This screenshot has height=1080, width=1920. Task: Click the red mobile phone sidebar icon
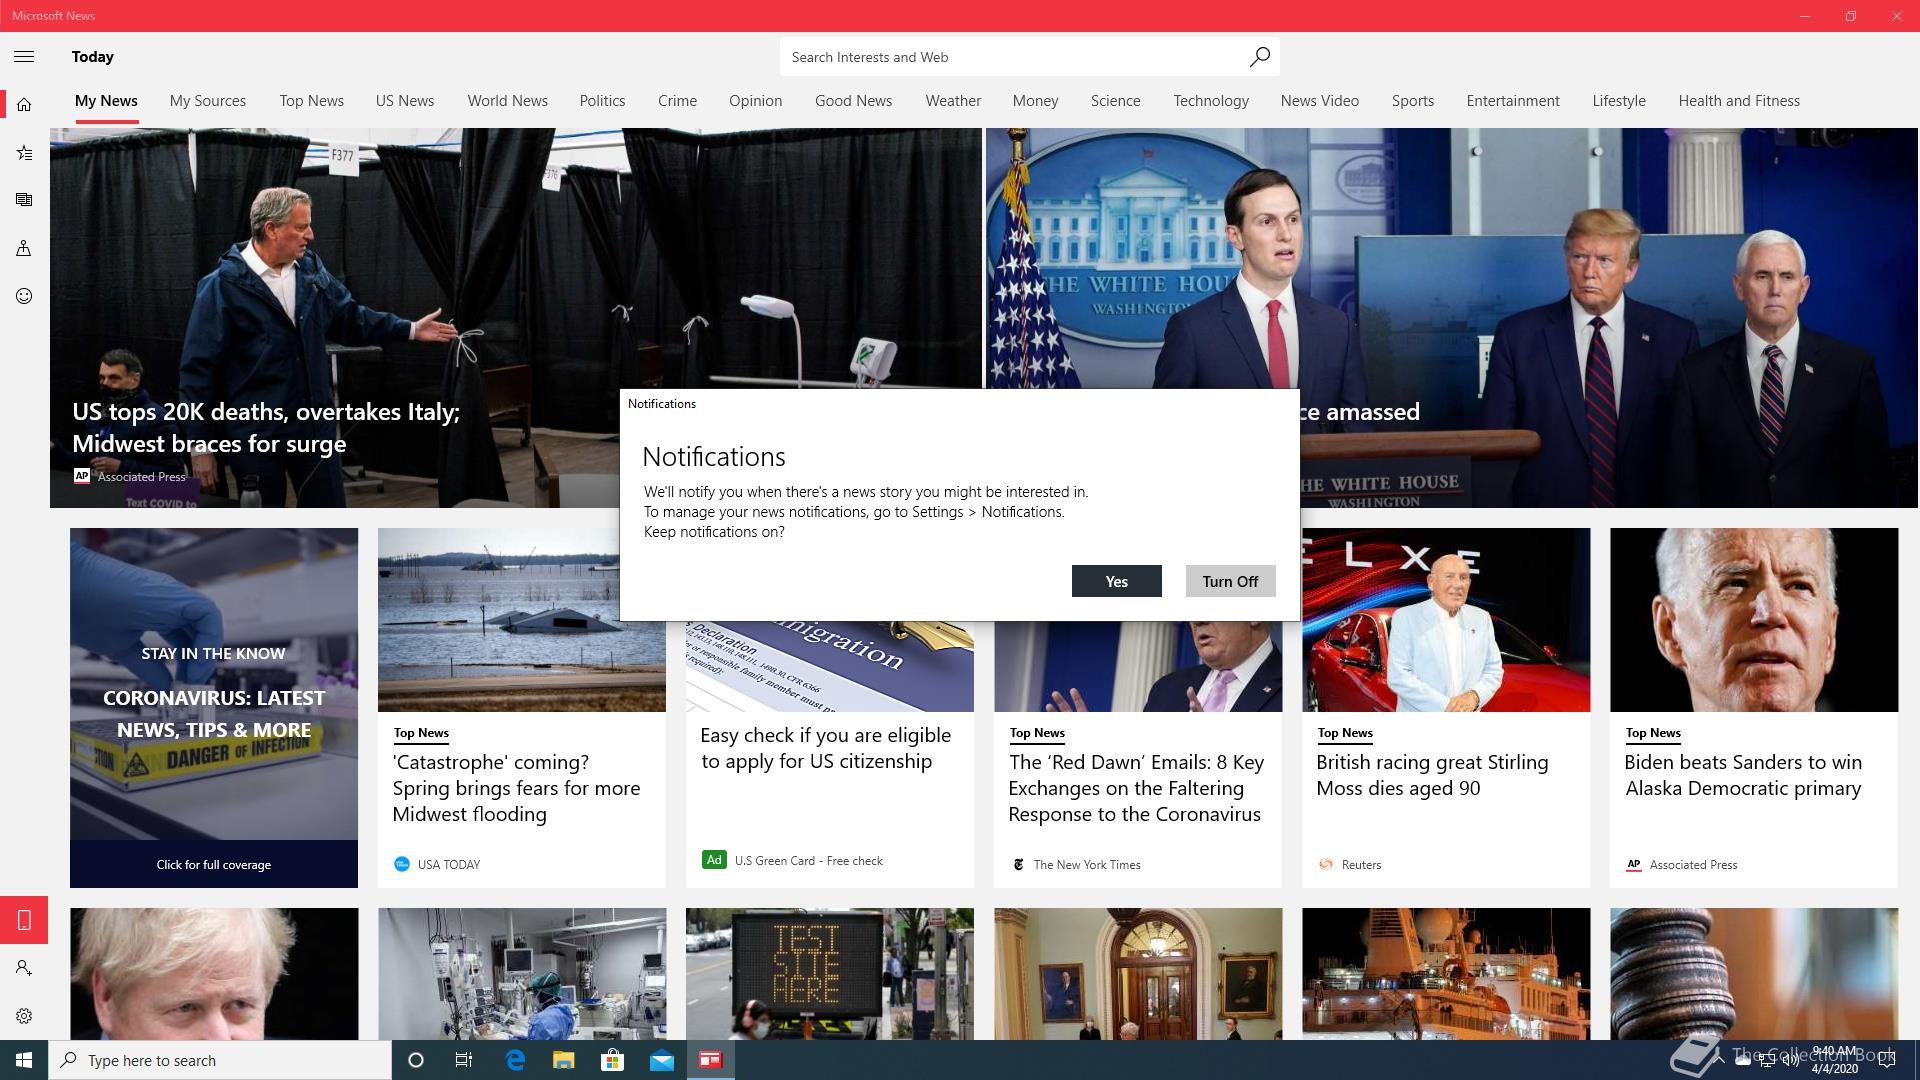point(24,920)
